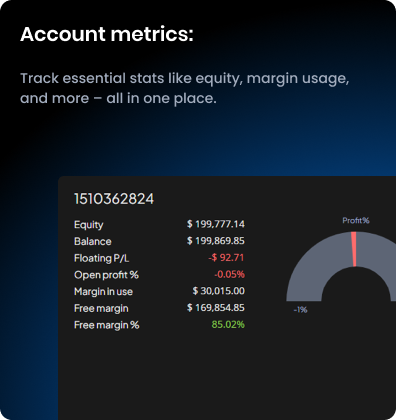Click the Open profit % label
The height and width of the screenshot is (420, 396).
(x=106, y=275)
